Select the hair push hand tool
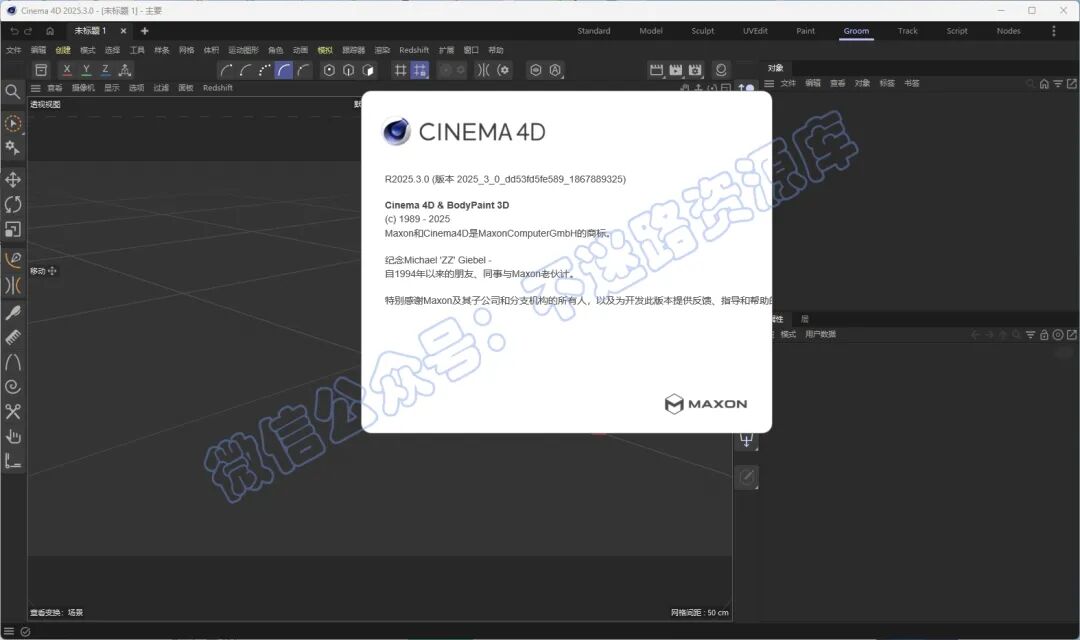The height and width of the screenshot is (640, 1080). click(x=12, y=436)
